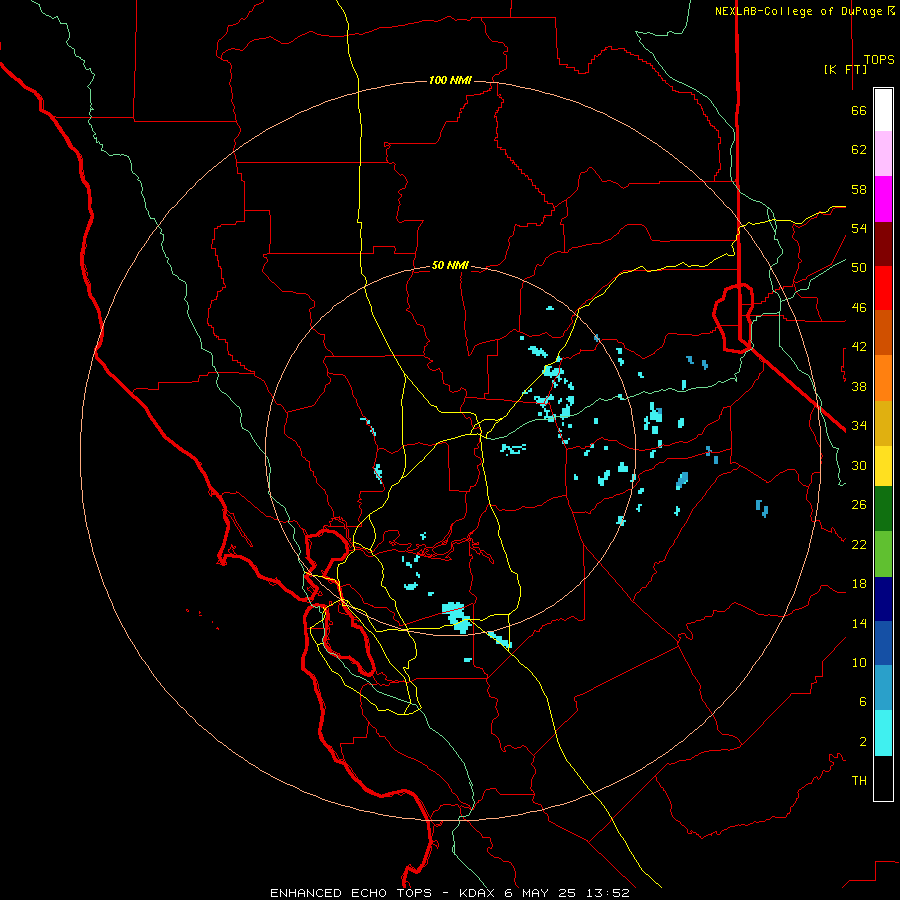Image resolution: width=900 pixels, height=900 pixels.
Task: Click the 58 legend value
Action: point(859,189)
